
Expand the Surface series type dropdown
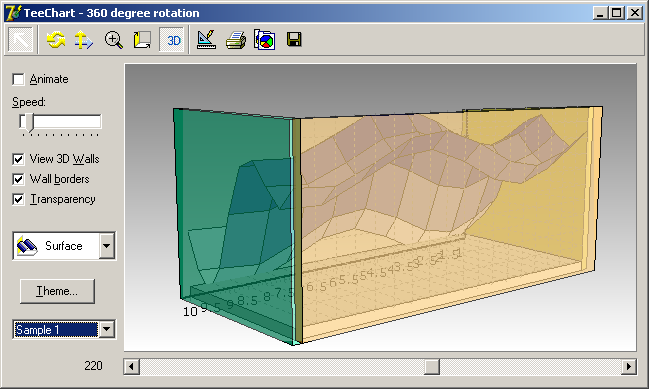(107, 246)
